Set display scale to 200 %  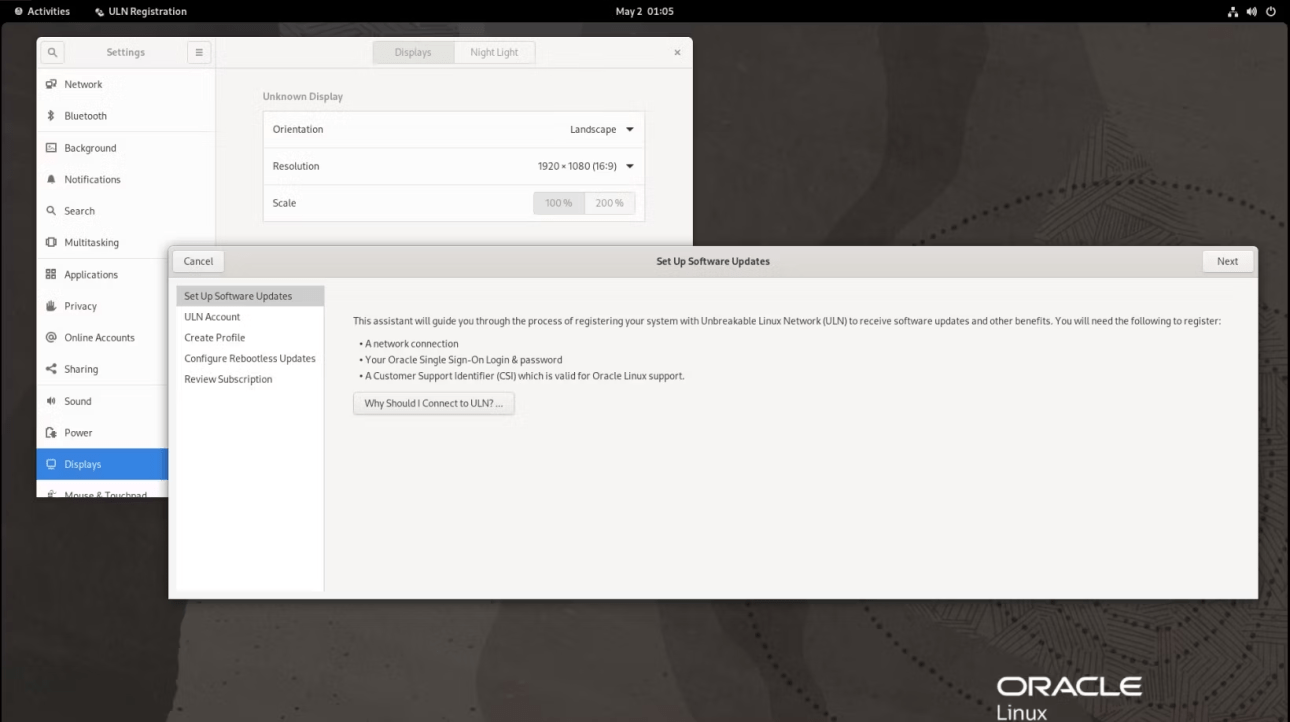[609, 203]
